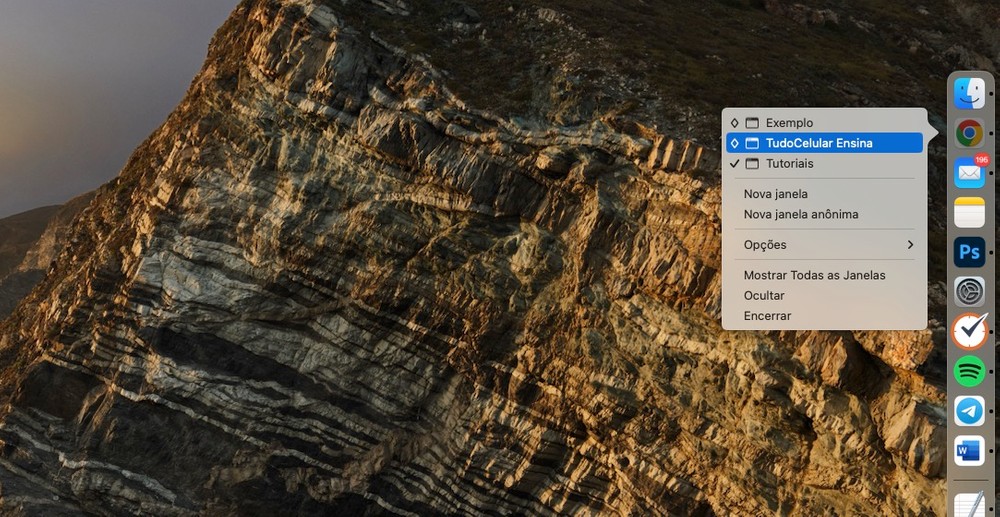Open Microsoft Word from the dock
The width and height of the screenshot is (1000, 517).
tap(969, 450)
